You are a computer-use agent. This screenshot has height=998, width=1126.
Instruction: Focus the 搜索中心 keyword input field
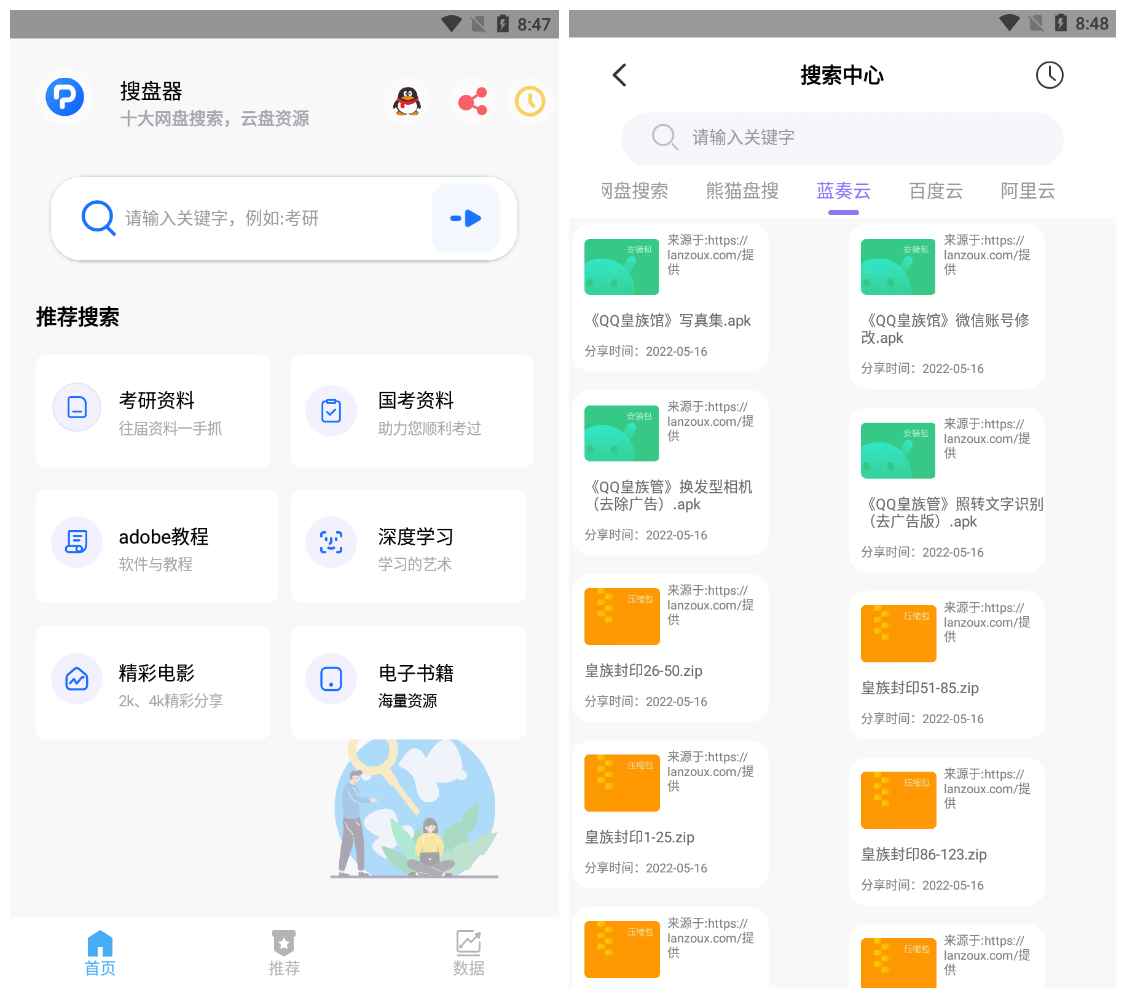point(842,137)
